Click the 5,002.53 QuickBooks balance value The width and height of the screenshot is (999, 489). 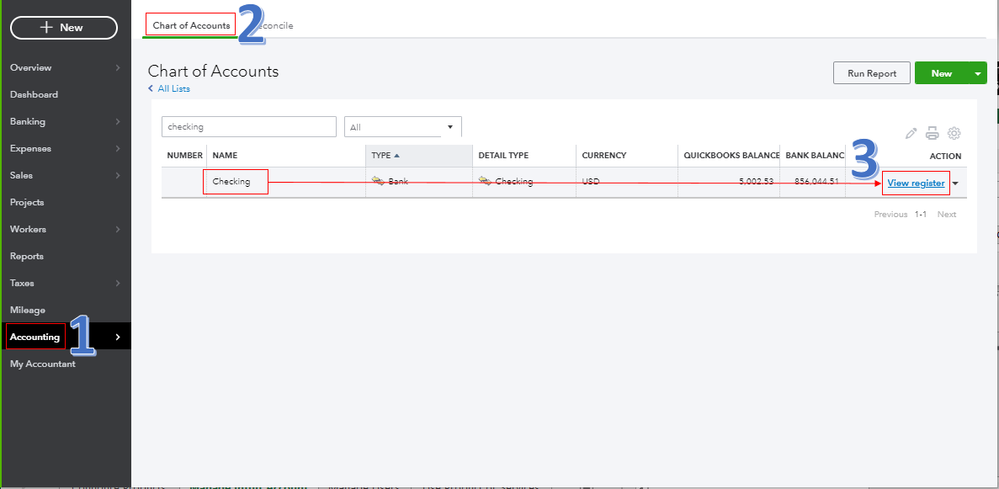756,181
